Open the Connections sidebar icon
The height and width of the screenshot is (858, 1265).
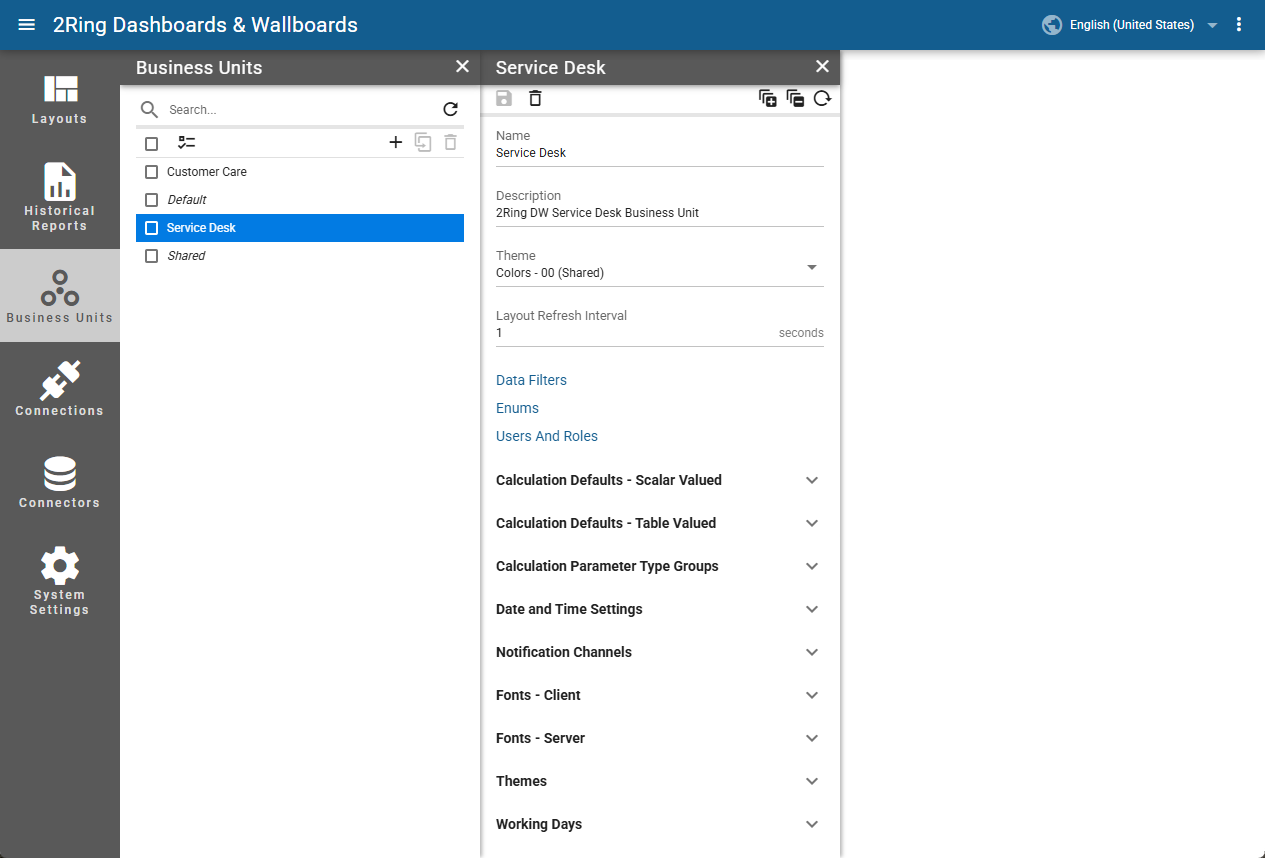60,389
